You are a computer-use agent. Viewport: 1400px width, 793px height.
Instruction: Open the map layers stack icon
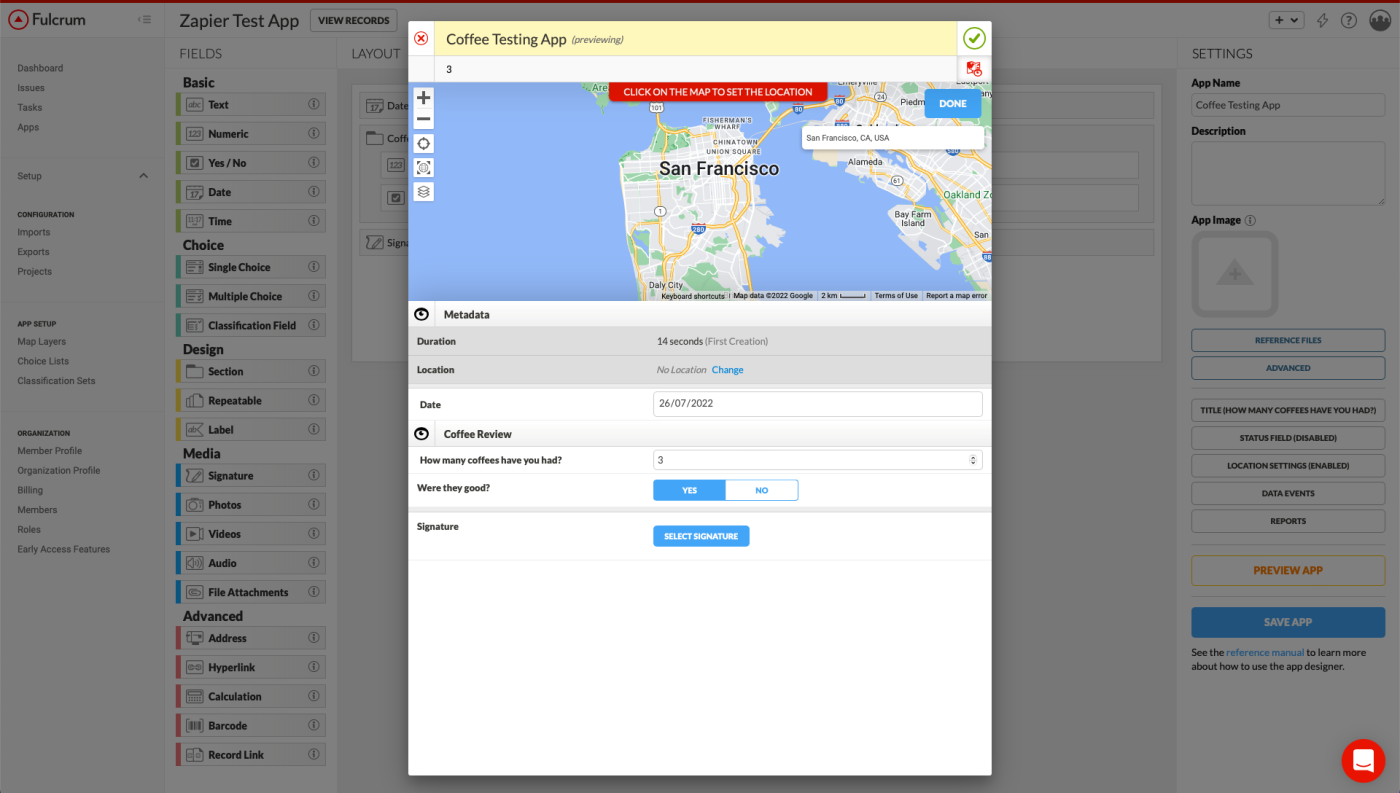click(x=424, y=191)
